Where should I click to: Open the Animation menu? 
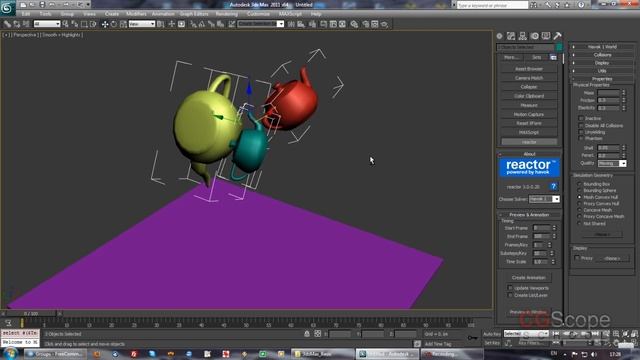[163, 14]
